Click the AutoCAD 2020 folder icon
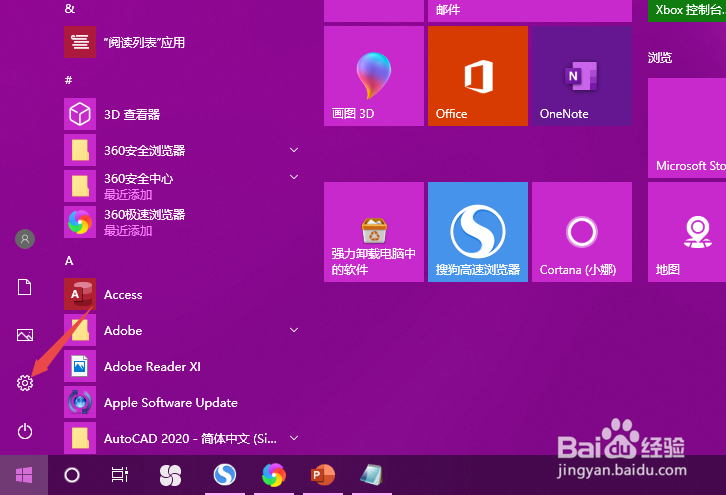The height and width of the screenshot is (495, 726). click(x=80, y=438)
